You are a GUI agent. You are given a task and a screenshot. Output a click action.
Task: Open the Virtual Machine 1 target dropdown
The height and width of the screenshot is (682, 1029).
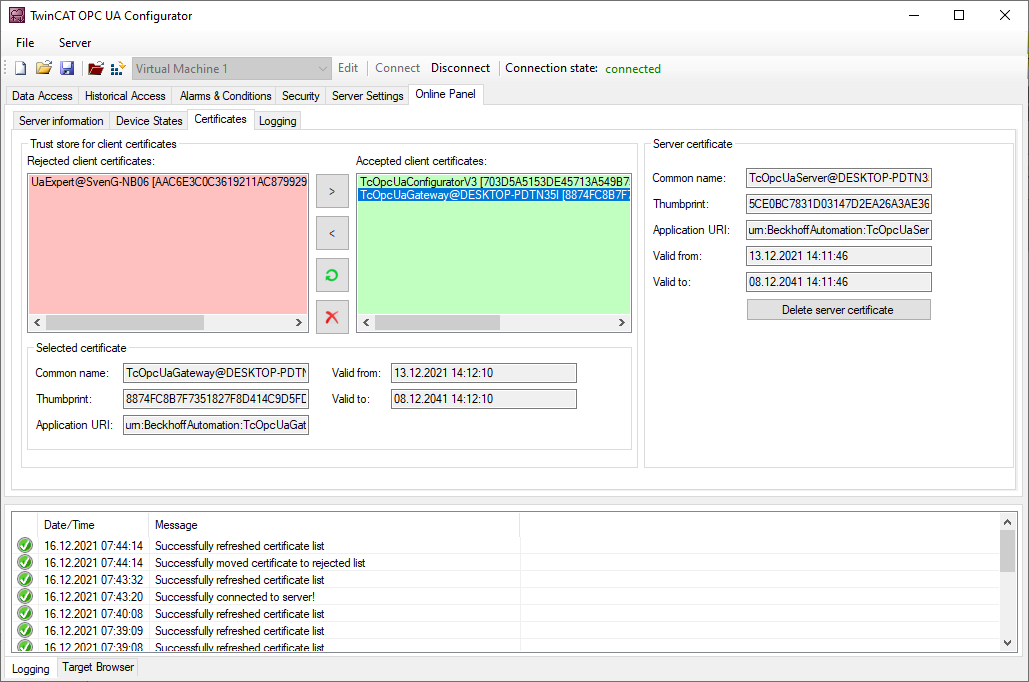[x=232, y=68]
